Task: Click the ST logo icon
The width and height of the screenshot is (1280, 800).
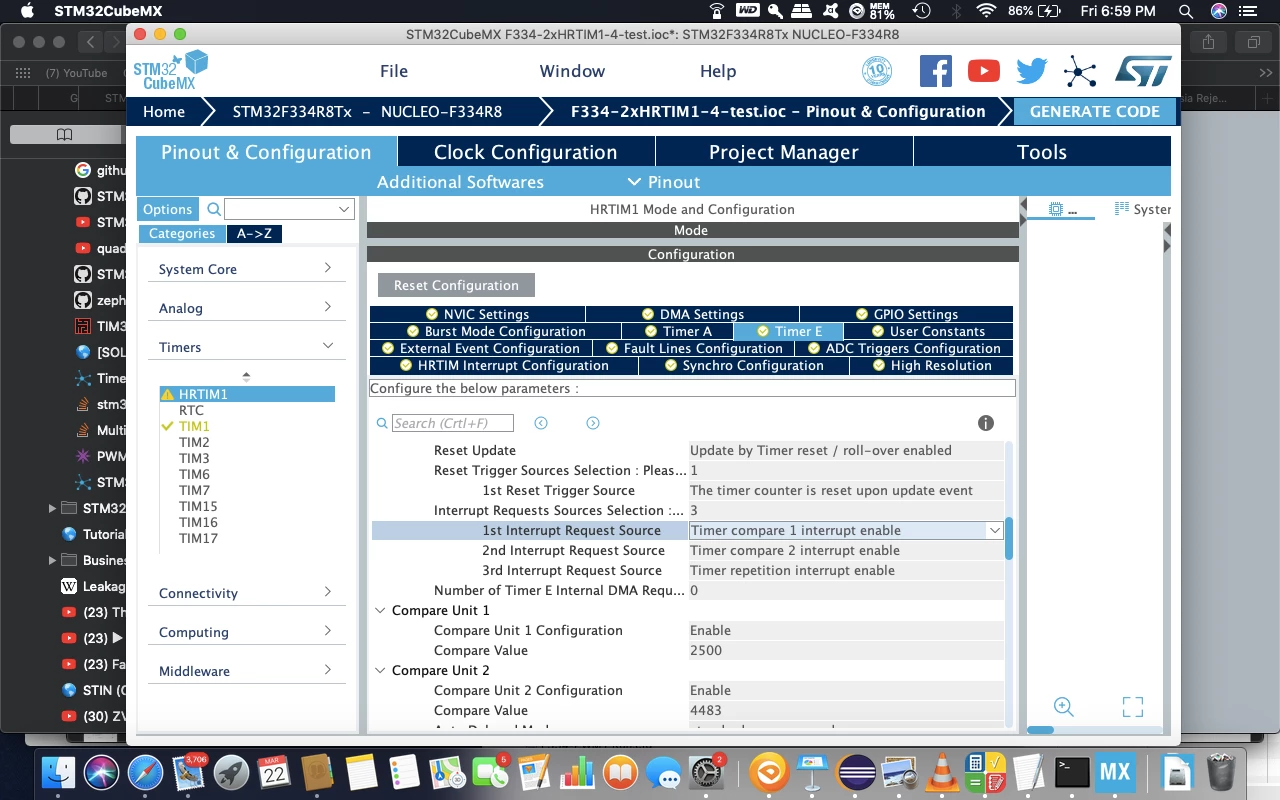Action: tap(1142, 71)
